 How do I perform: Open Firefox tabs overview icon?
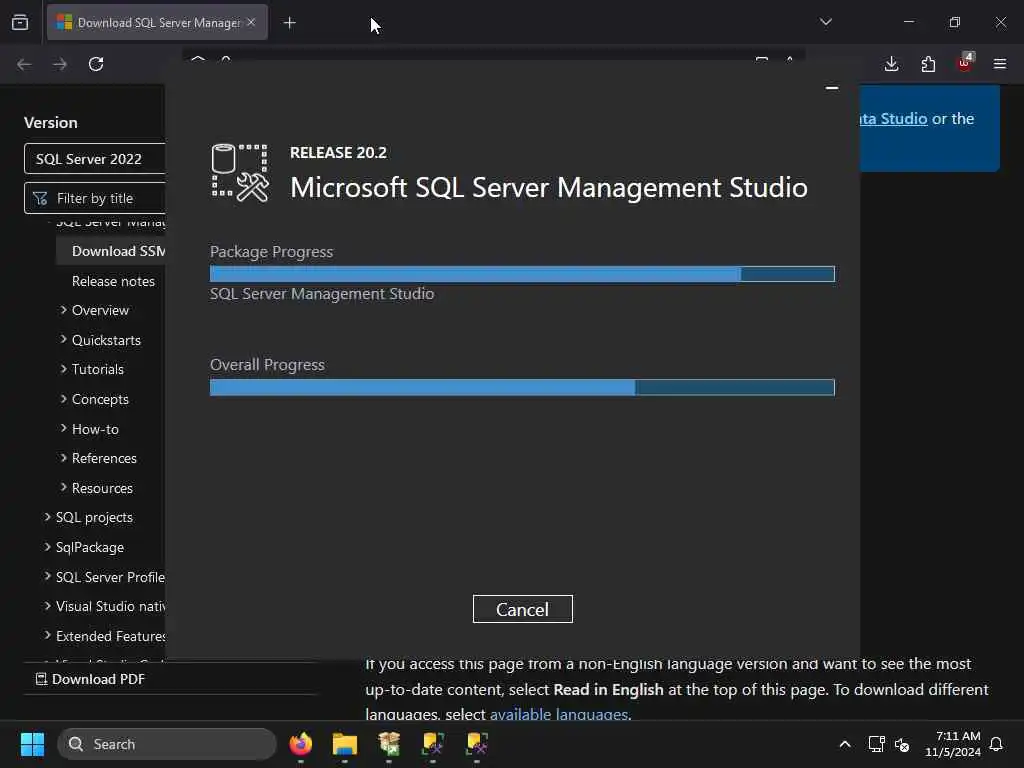point(20,23)
